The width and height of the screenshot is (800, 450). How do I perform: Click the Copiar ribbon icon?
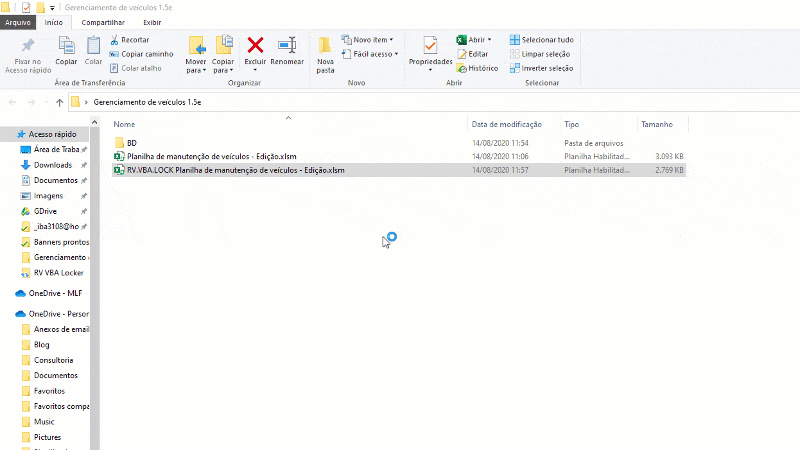click(x=66, y=45)
